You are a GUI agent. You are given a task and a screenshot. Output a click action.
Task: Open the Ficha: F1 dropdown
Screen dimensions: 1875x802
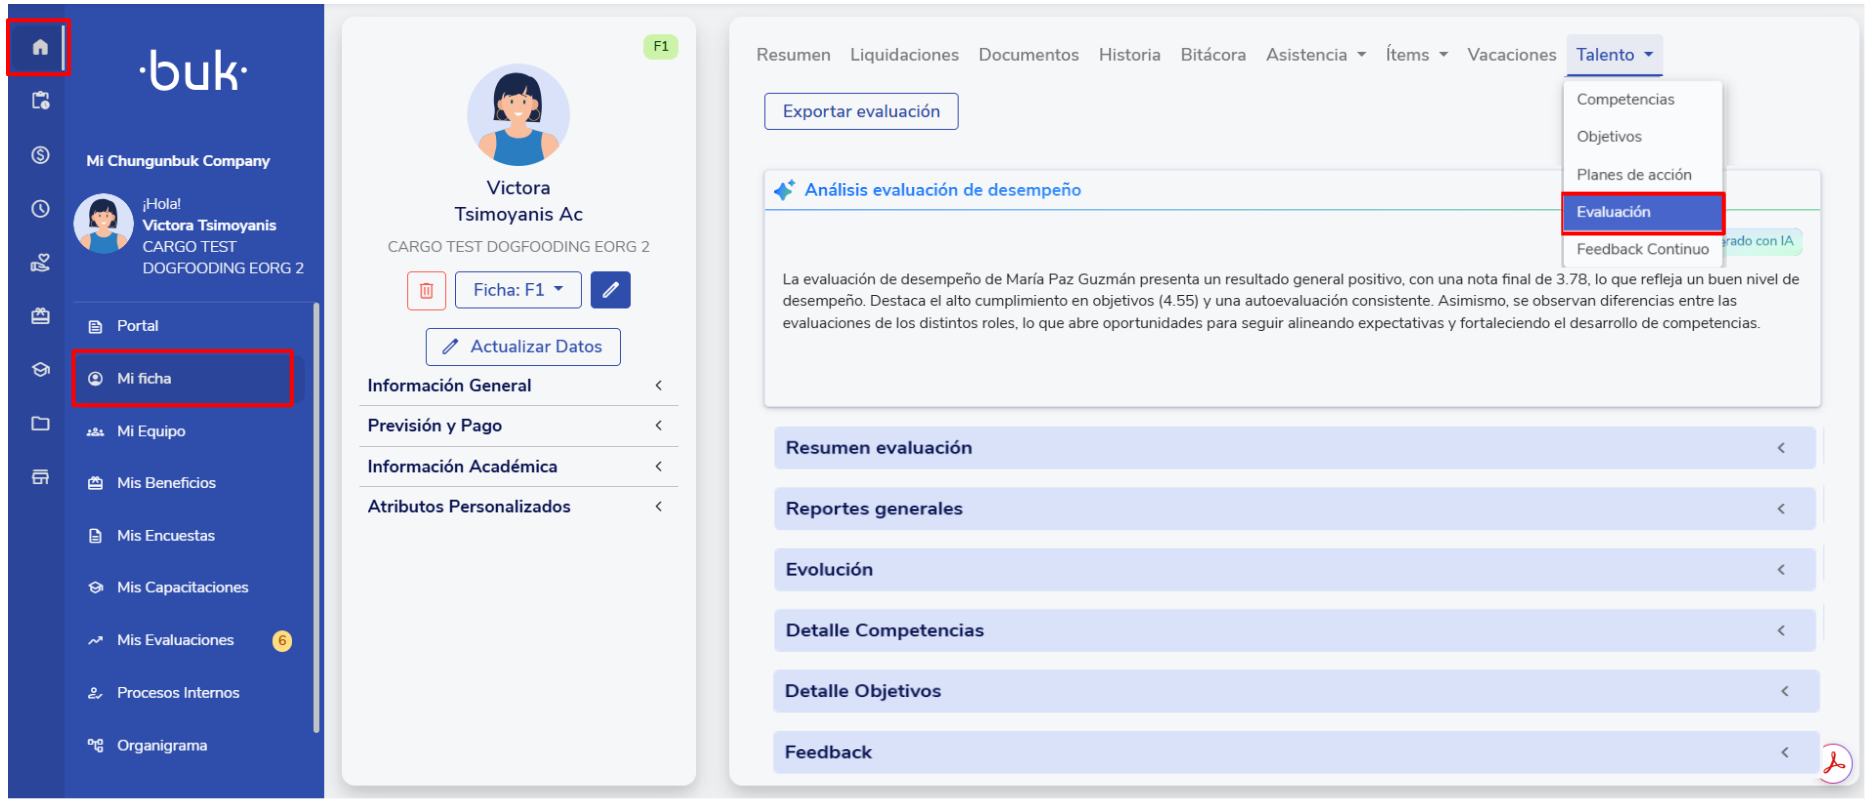[517, 290]
